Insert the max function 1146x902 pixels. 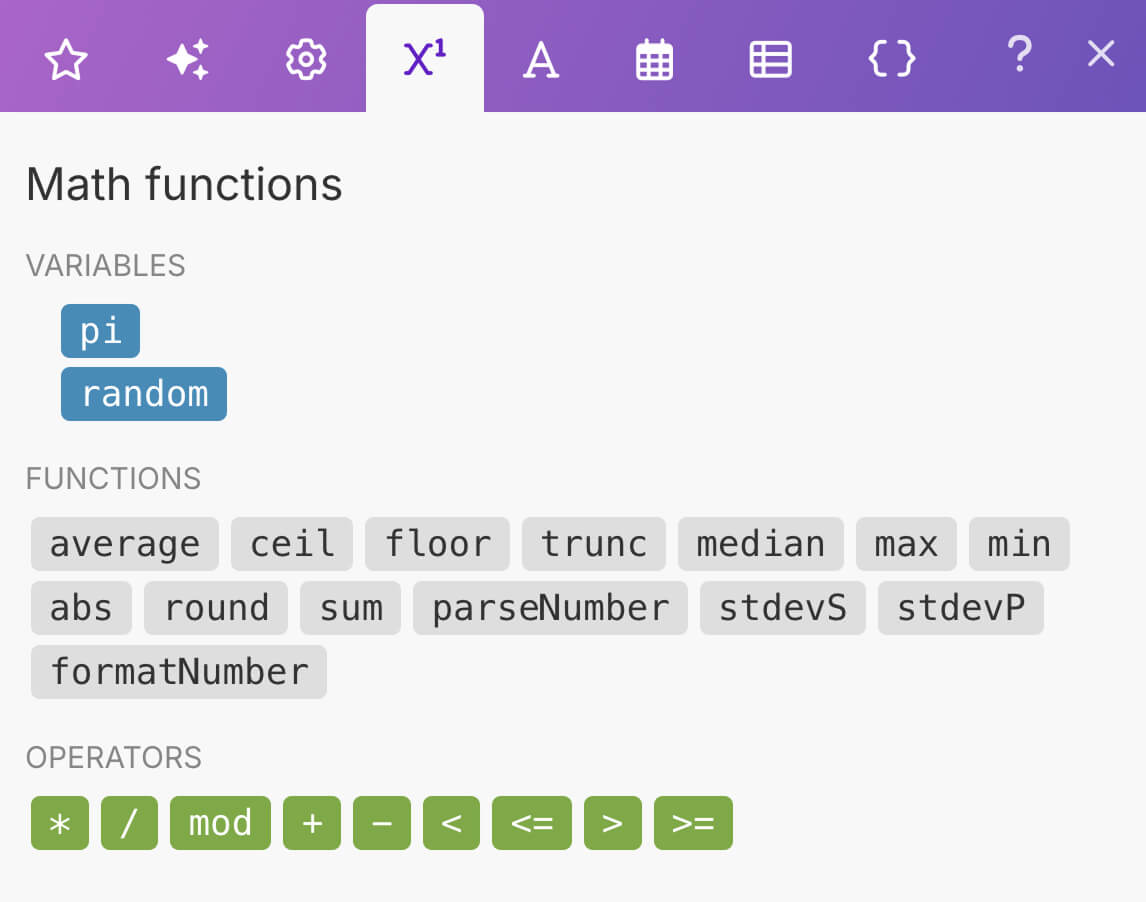906,544
